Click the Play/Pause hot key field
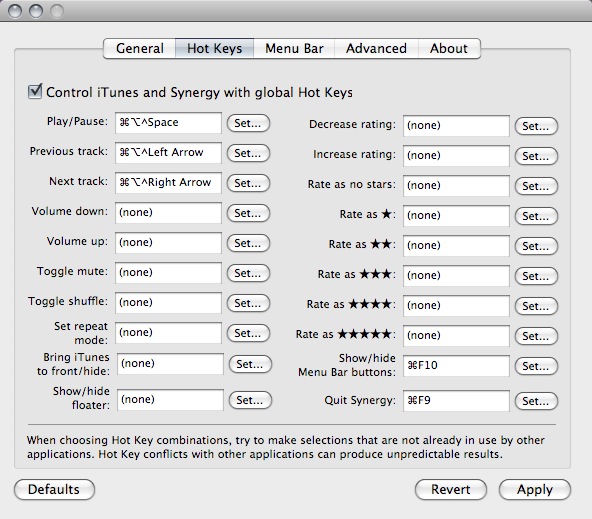This screenshot has width=592, height=519. [x=168, y=123]
